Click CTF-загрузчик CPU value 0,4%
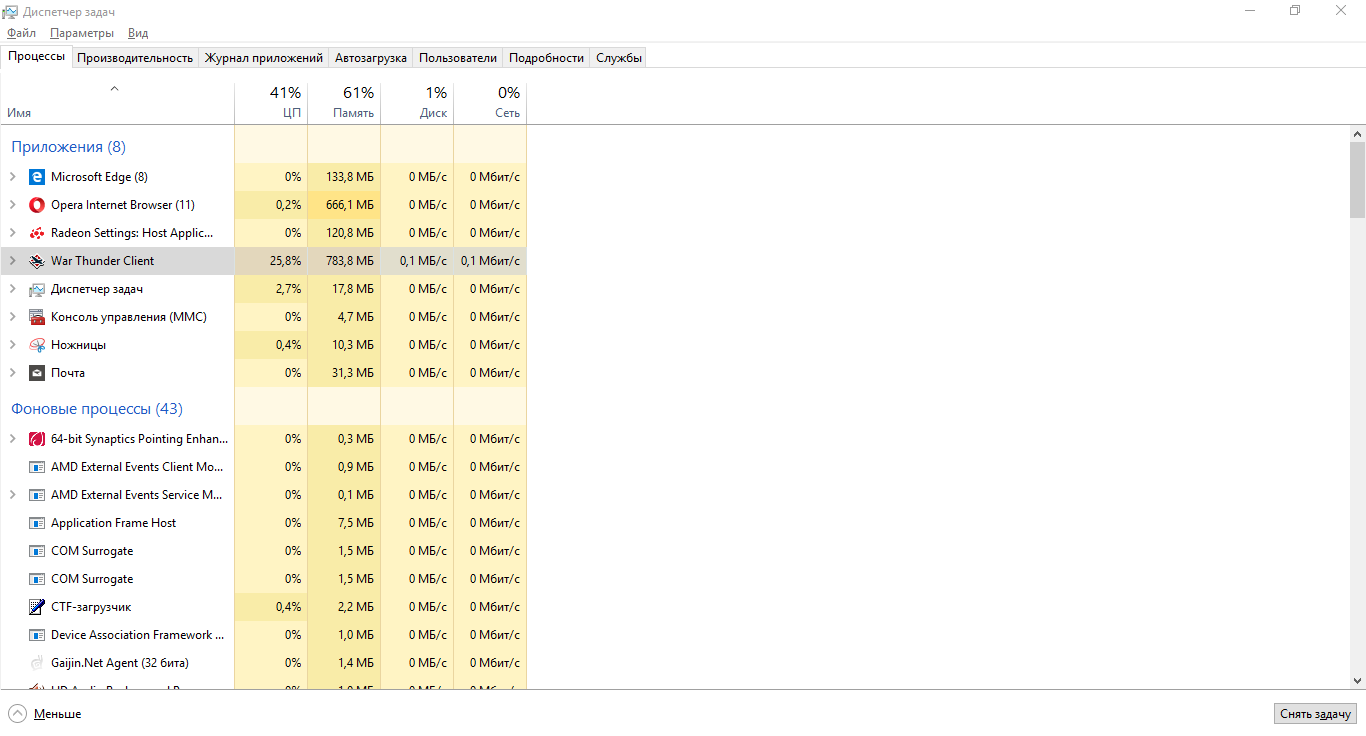 pyautogui.click(x=288, y=607)
